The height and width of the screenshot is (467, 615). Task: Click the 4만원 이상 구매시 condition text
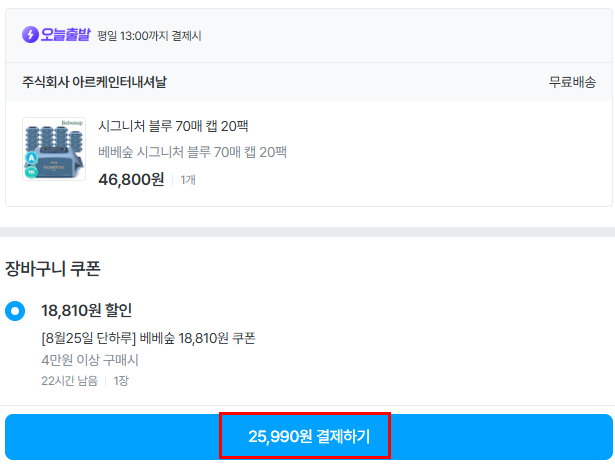click(x=90, y=360)
